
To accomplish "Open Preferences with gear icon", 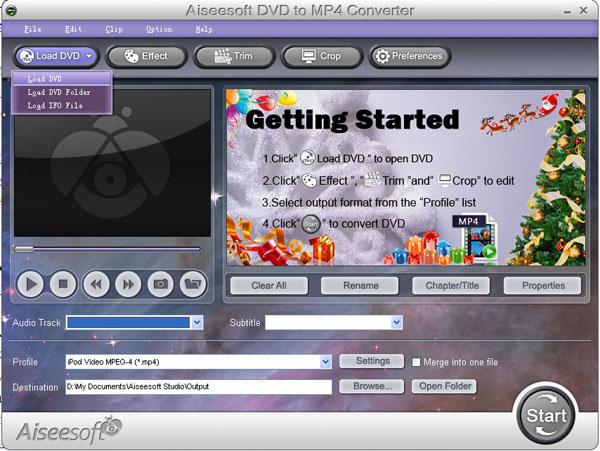I will (x=409, y=56).
